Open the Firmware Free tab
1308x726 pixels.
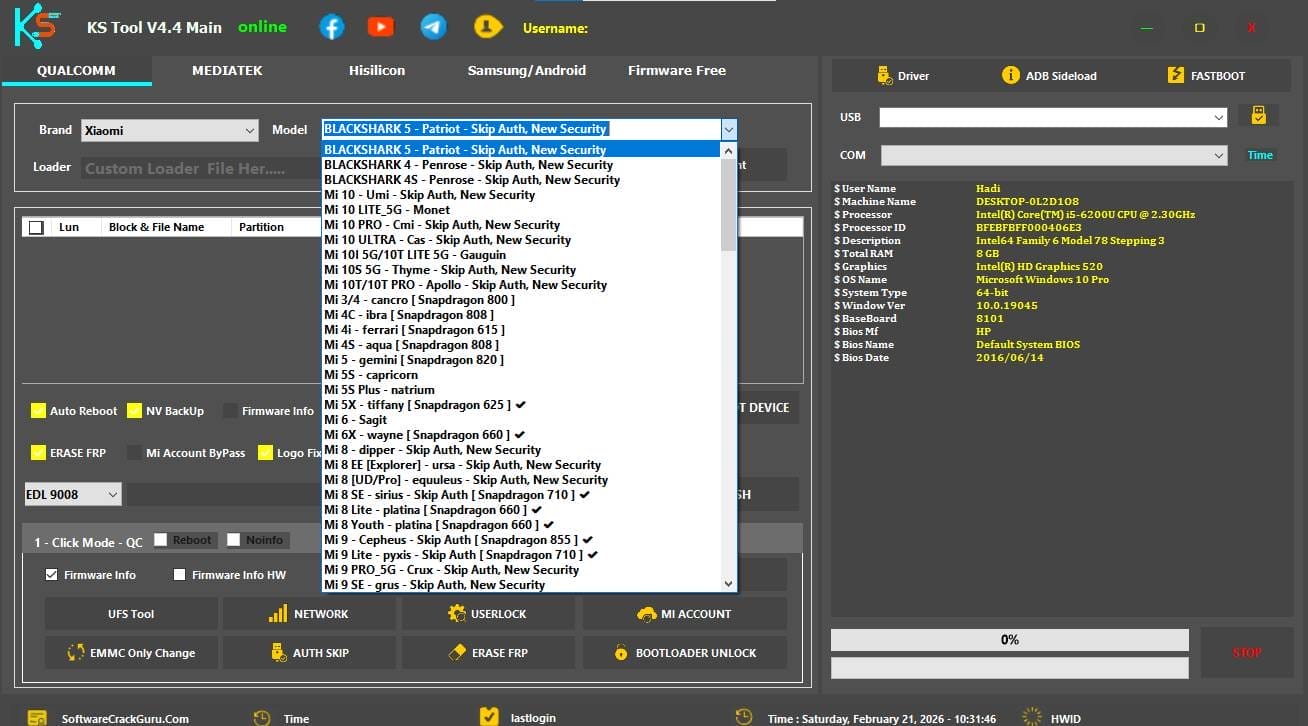[676, 70]
